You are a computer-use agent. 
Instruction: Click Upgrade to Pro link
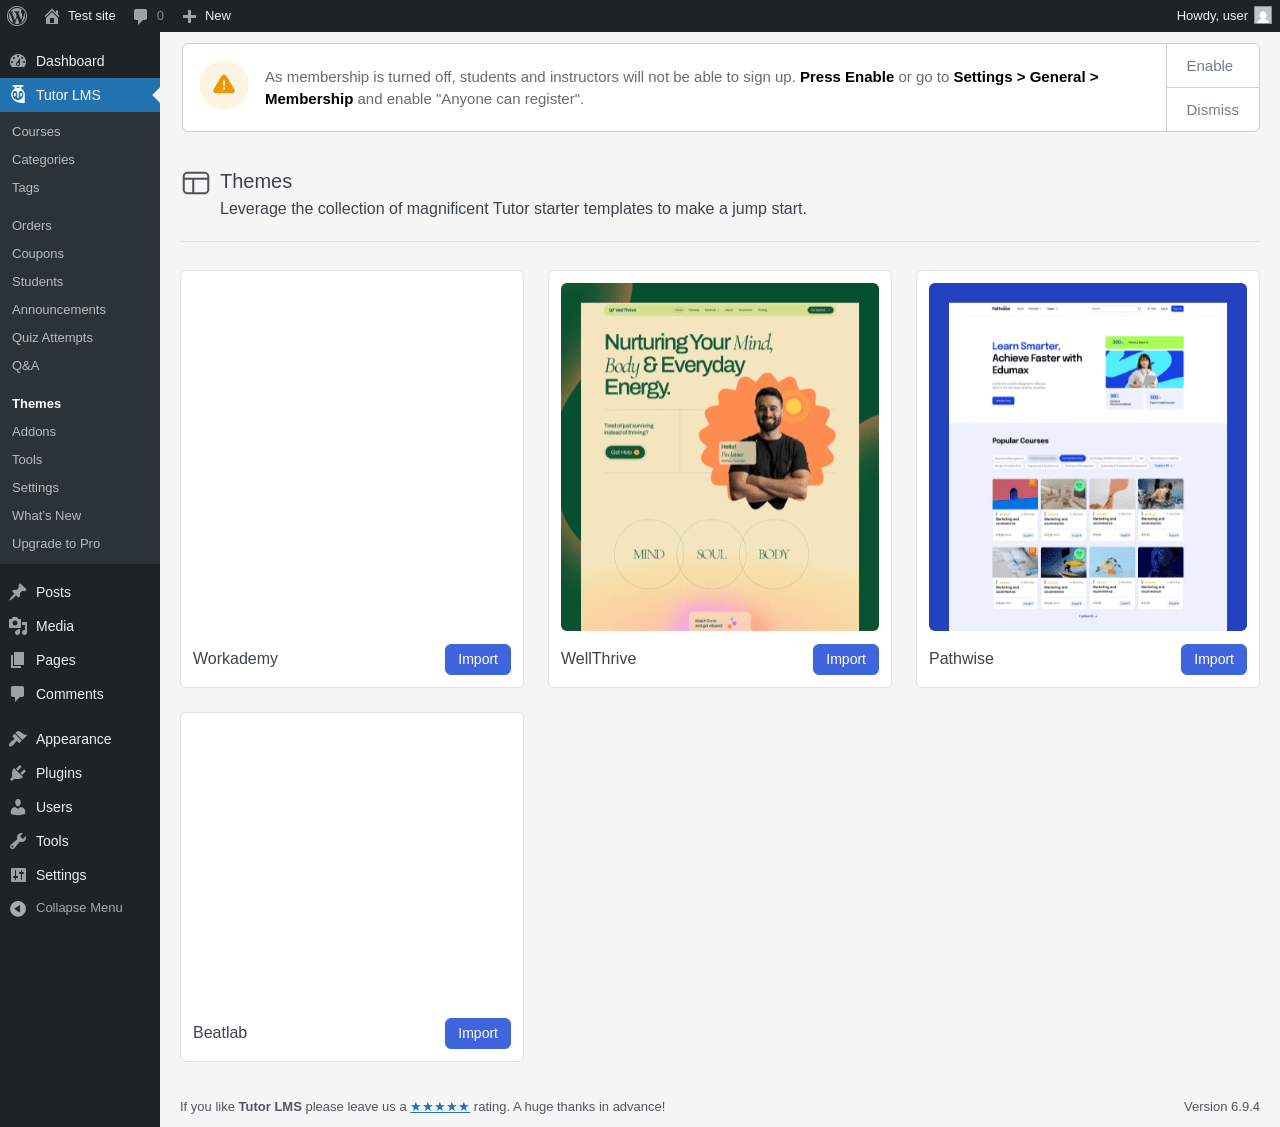(x=56, y=544)
